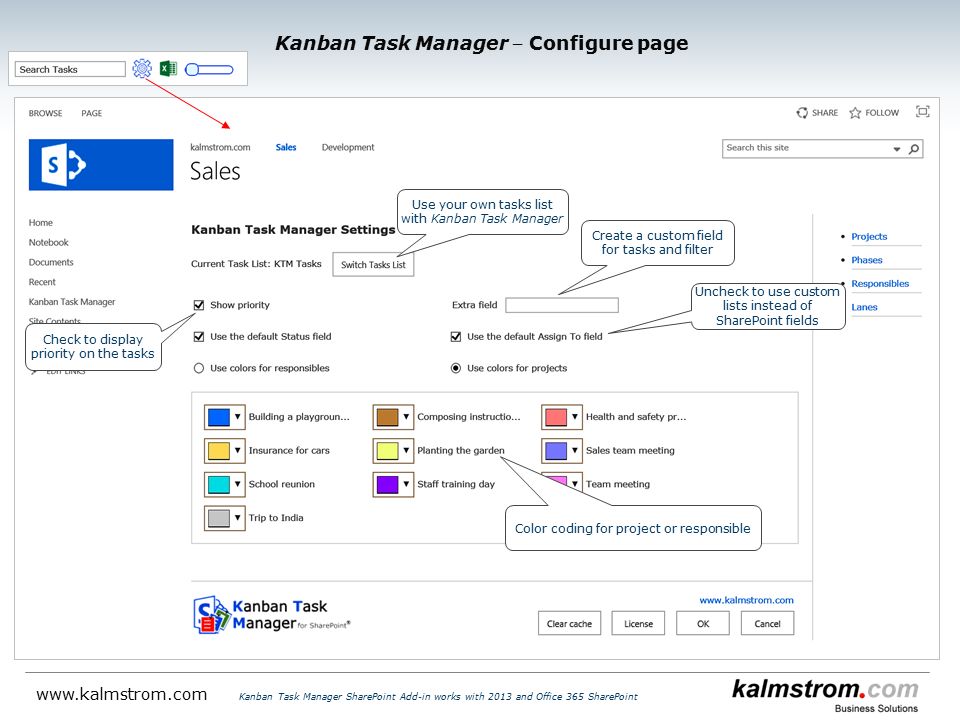
Task: Open Recent in left navigation
Action: (42, 282)
